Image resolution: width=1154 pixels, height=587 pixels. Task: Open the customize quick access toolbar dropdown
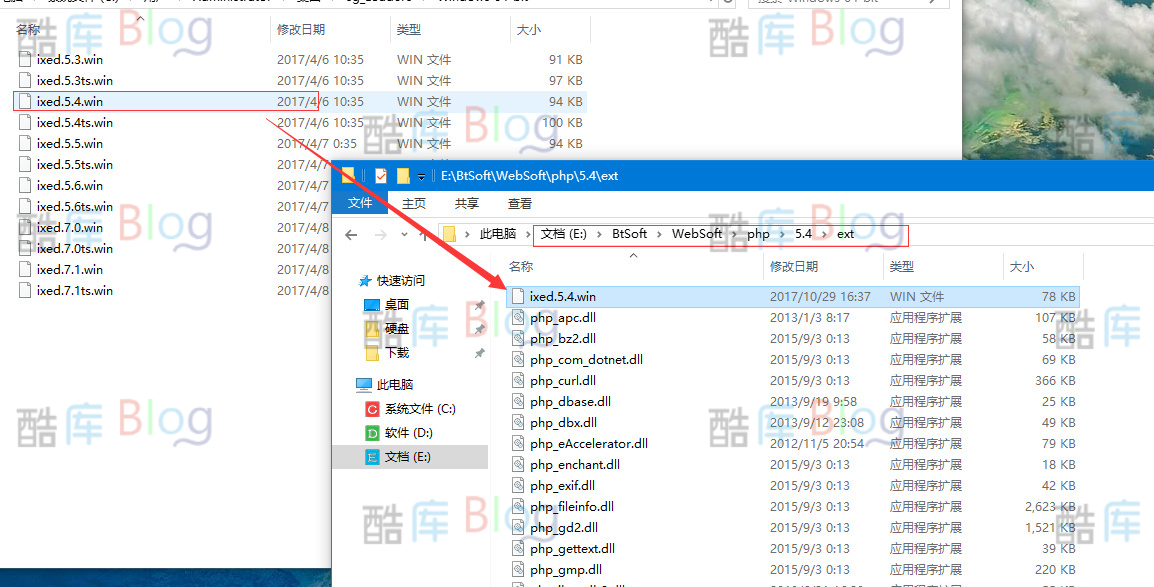point(421,177)
